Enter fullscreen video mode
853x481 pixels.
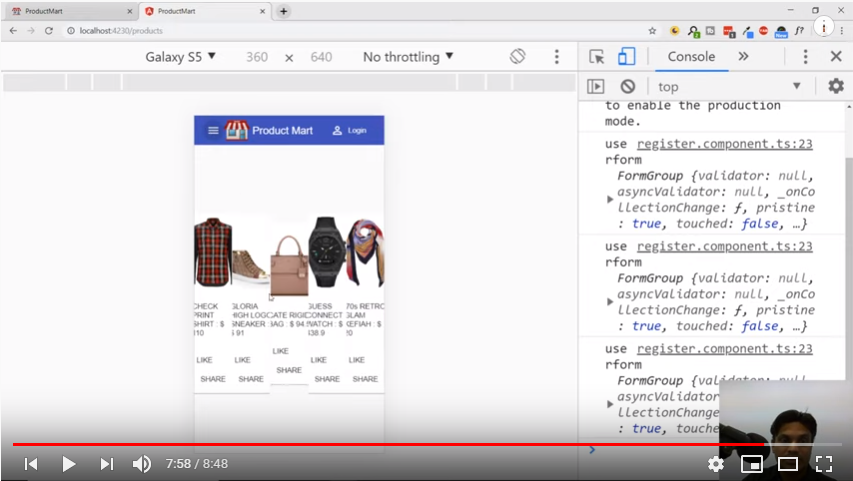point(823,464)
